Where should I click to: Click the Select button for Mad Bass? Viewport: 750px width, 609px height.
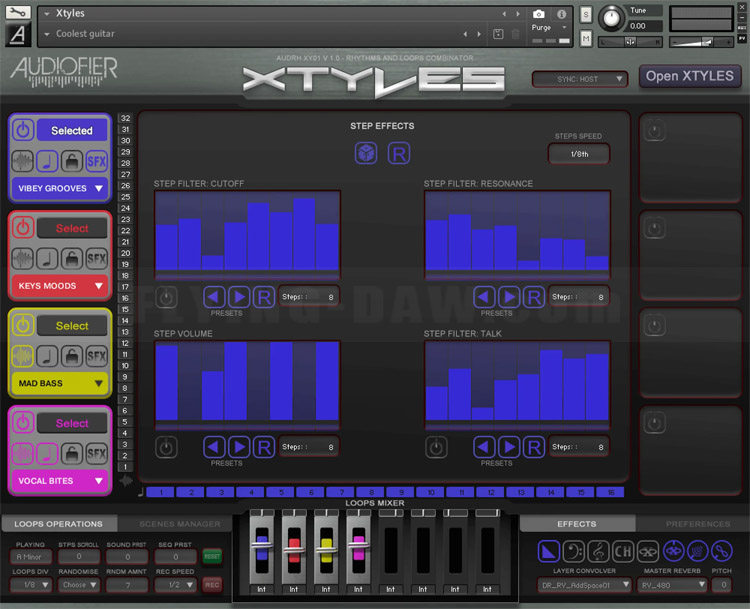(72, 326)
